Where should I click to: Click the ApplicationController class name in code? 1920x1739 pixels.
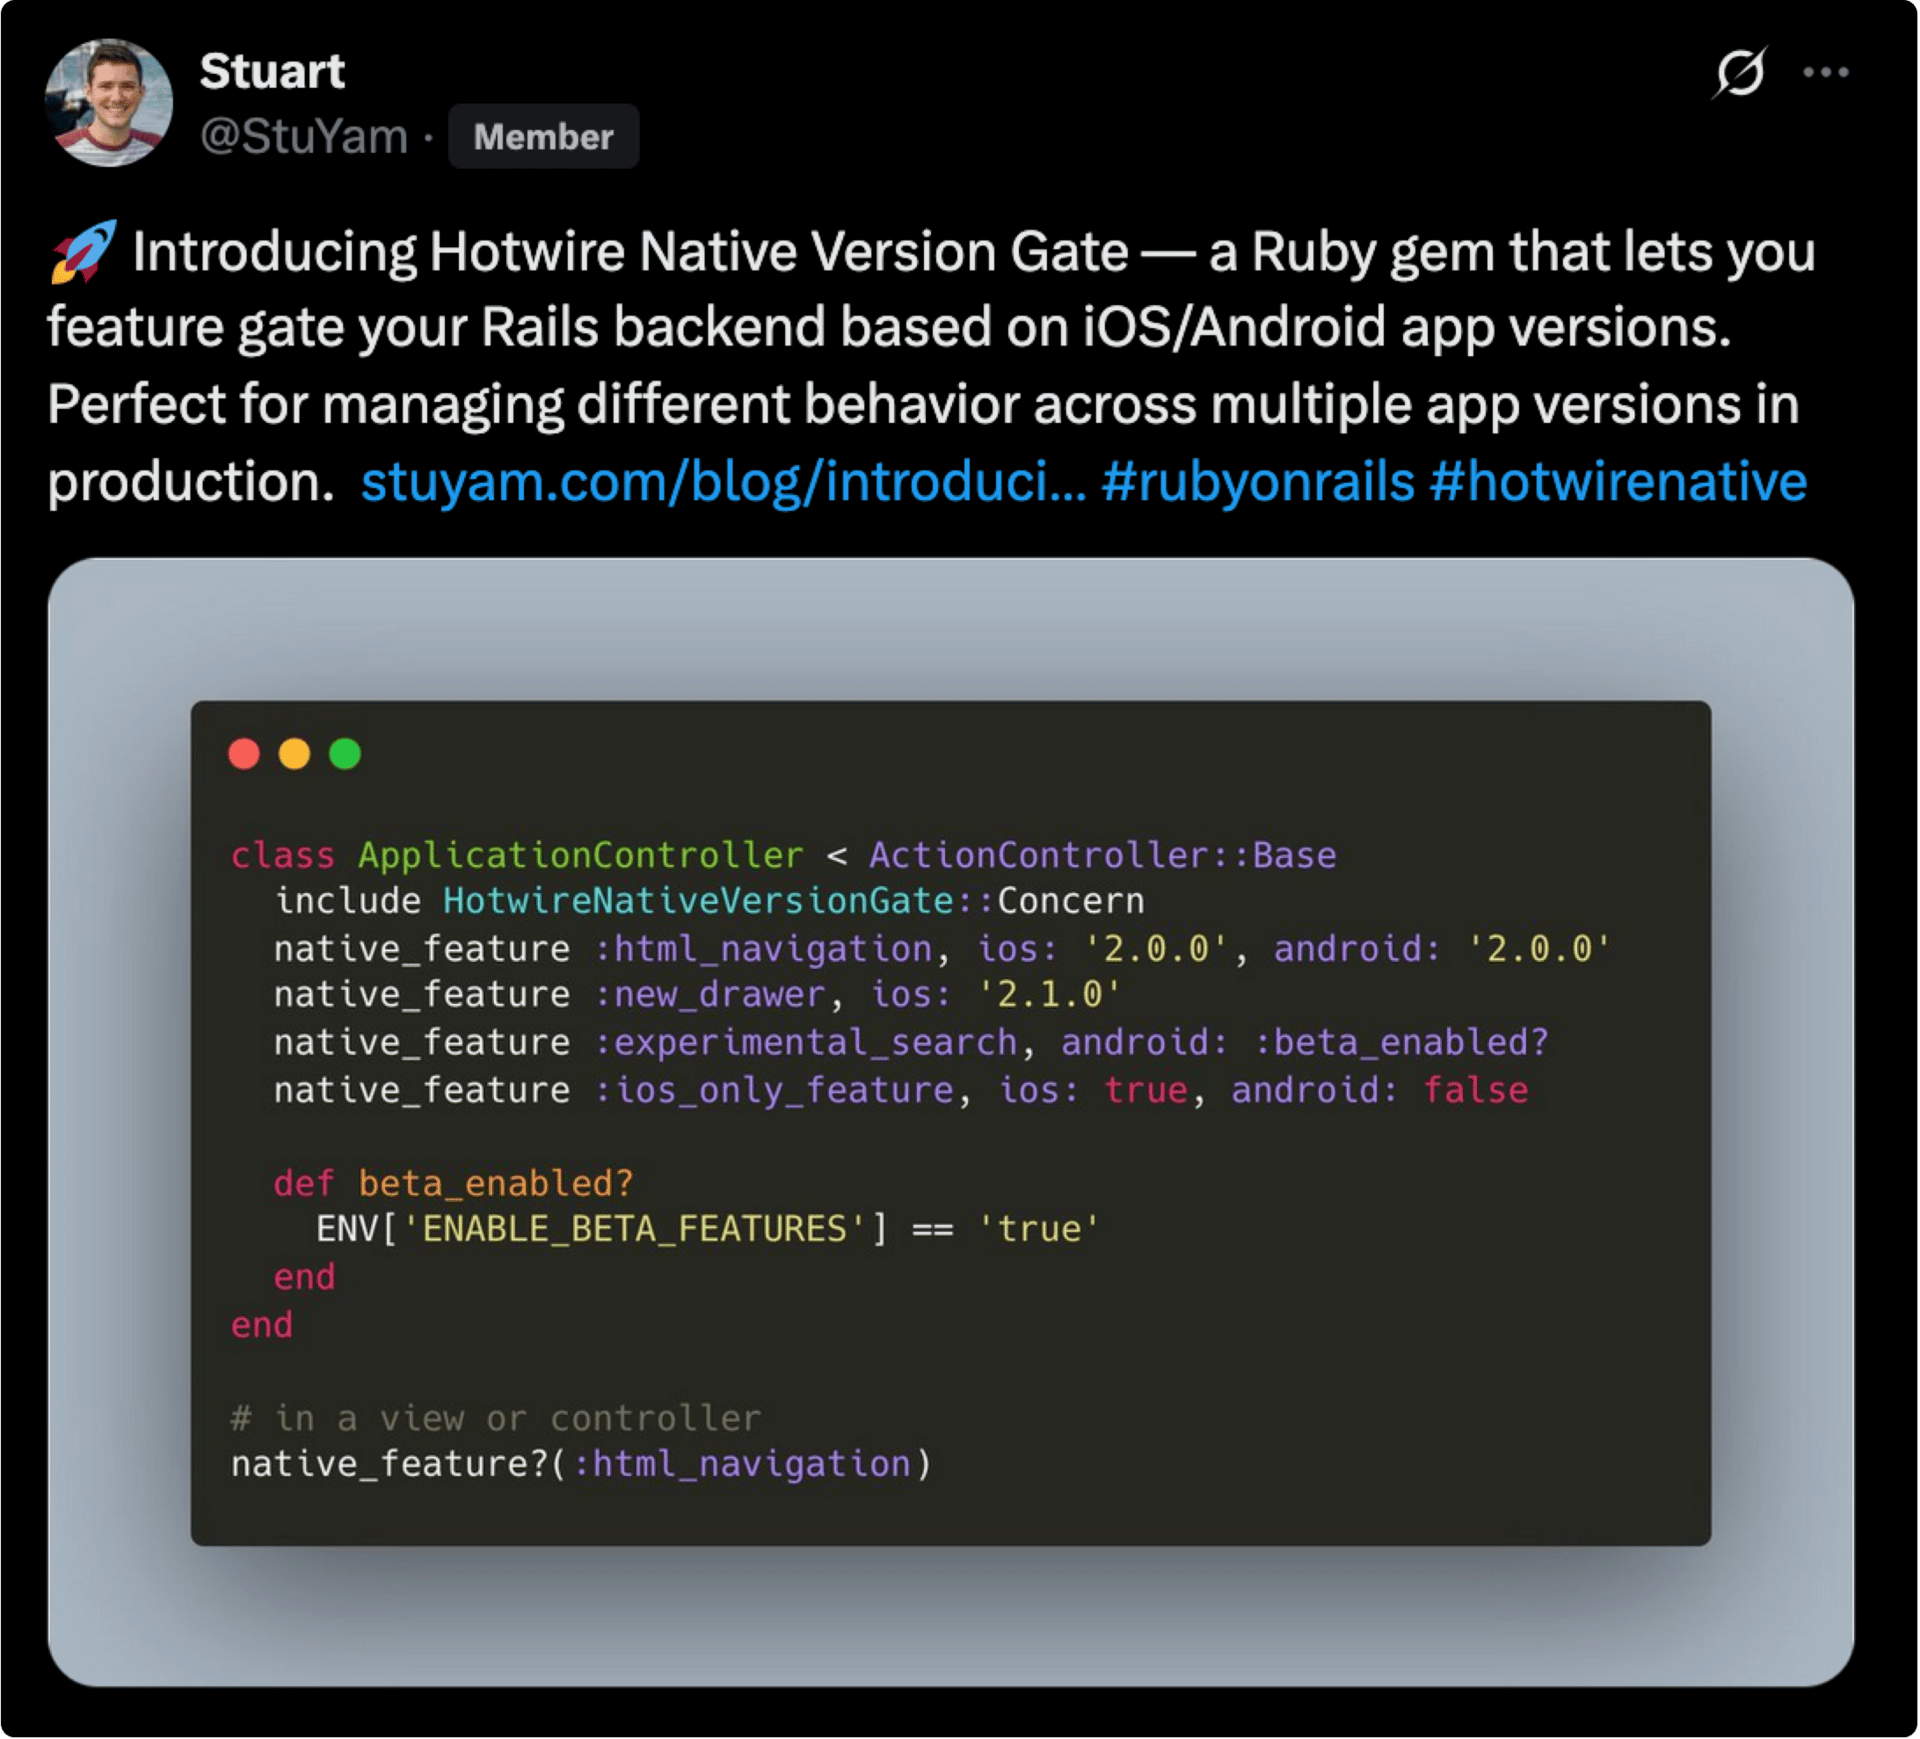click(x=580, y=856)
